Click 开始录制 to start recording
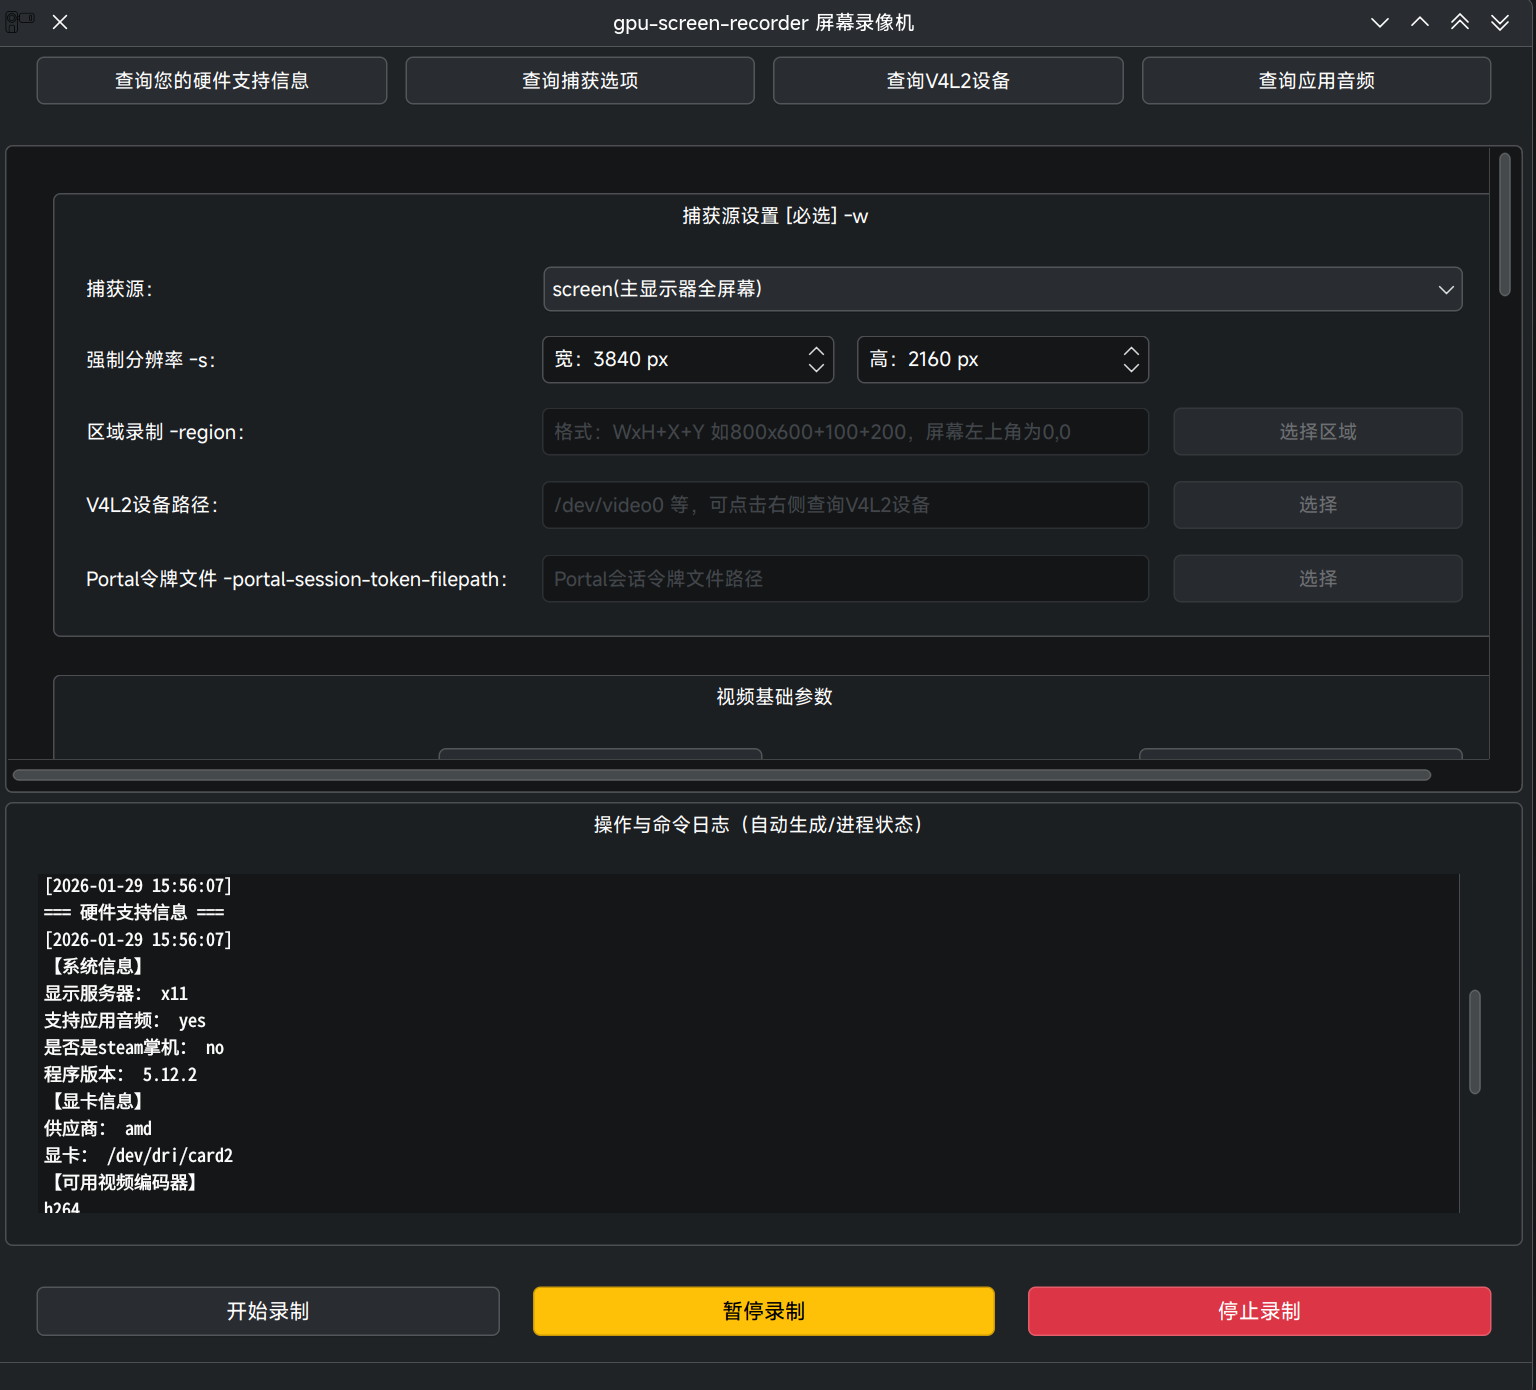This screenshot has width=1536, height=1390. click(267, 1311)
